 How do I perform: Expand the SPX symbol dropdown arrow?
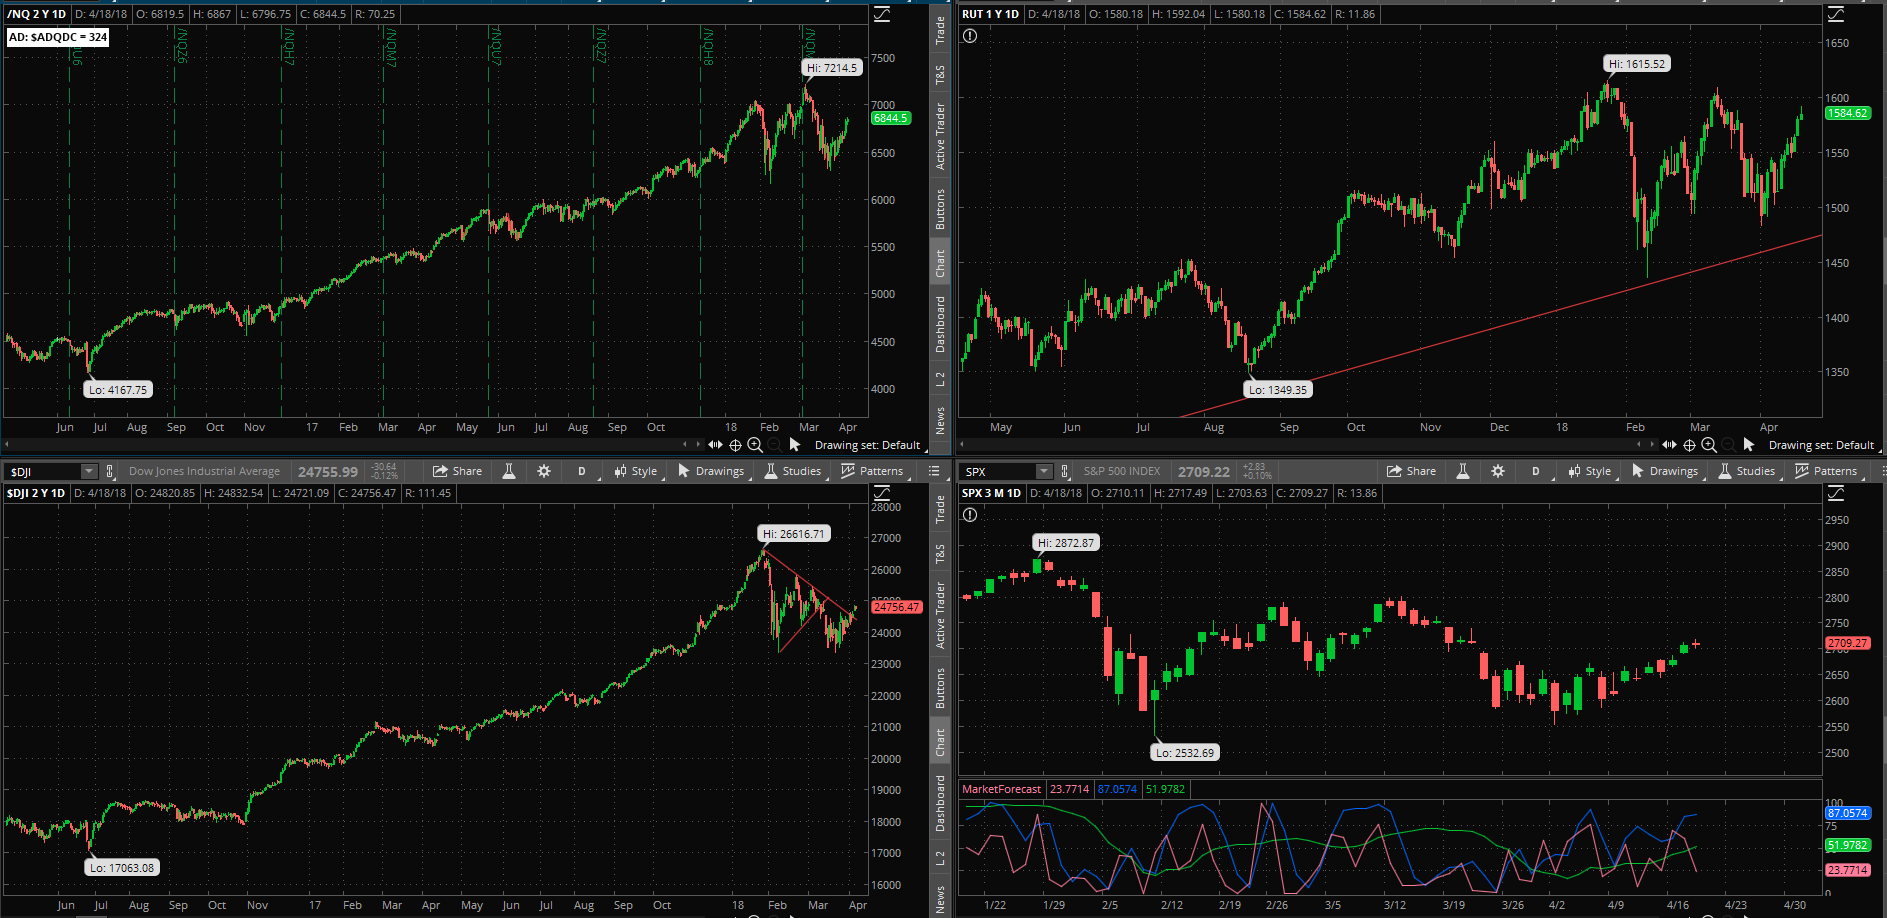coord(1044,471)
